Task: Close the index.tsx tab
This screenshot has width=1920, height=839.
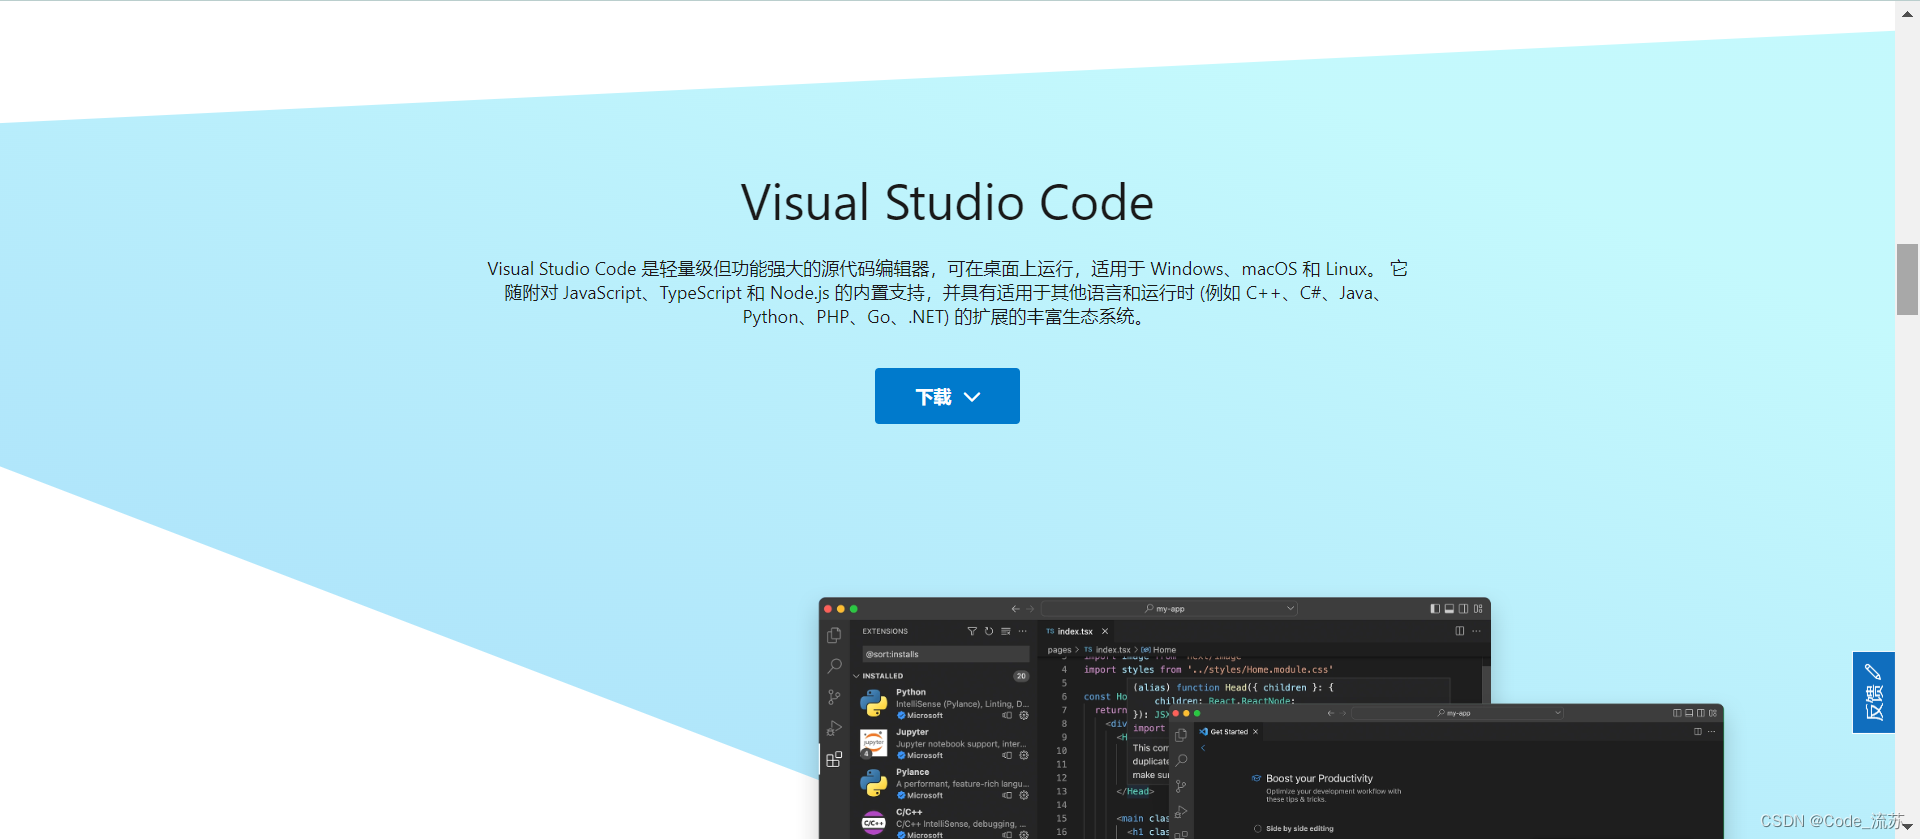Action: [x=1105, y=631]
